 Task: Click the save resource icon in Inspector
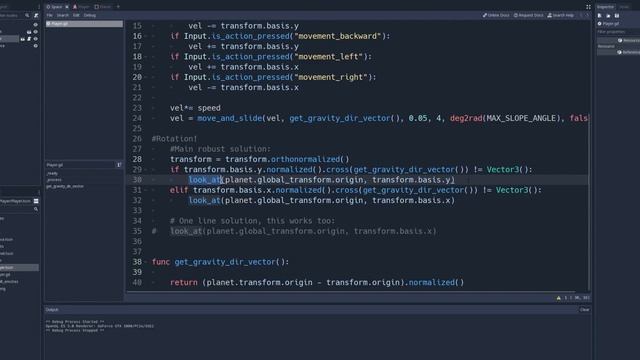(617, 16)
